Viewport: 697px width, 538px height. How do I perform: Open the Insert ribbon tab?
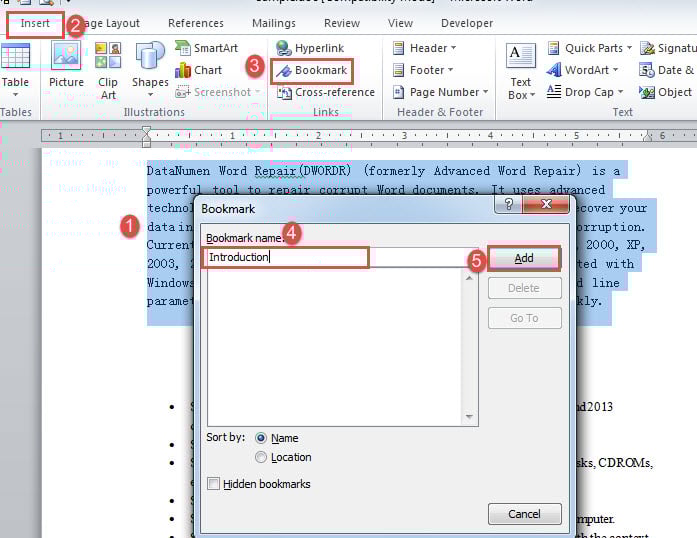coord(35,24)
